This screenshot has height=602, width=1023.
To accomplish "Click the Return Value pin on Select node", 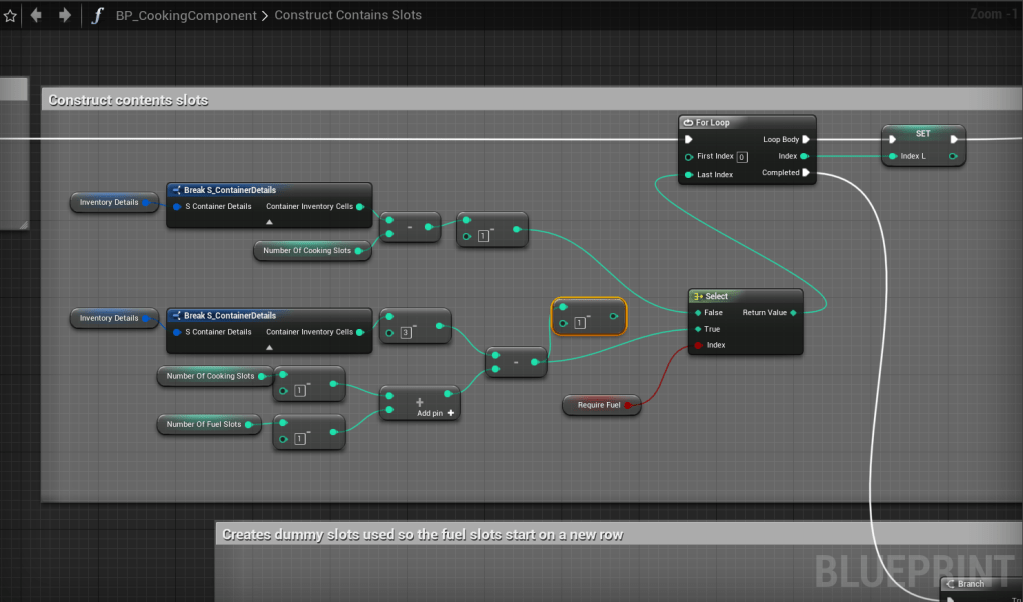I will coord(793,313).
